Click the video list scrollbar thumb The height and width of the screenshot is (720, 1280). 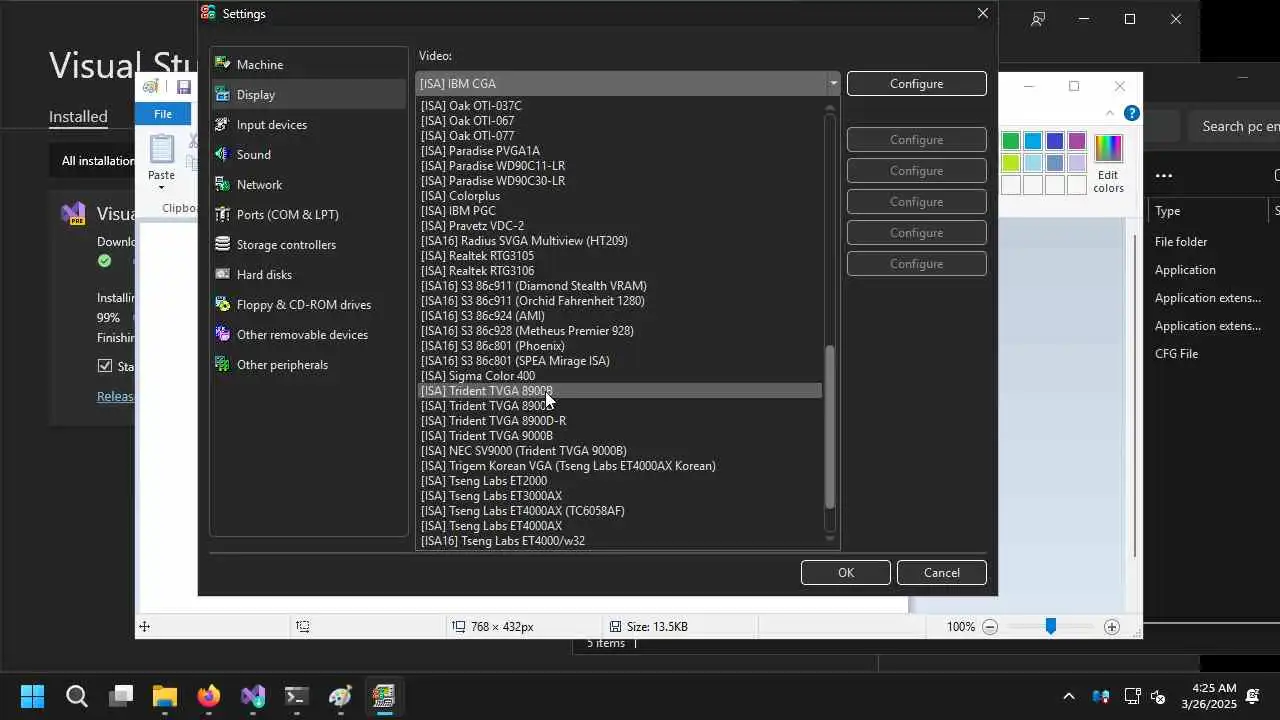(829, 427)
